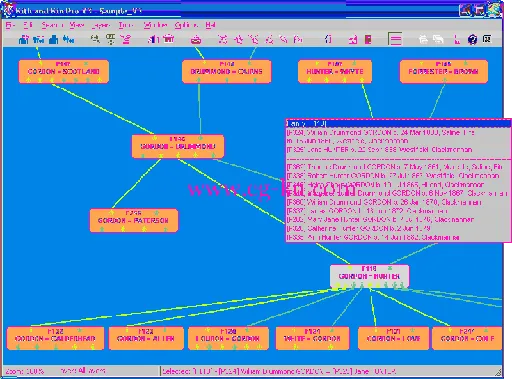Select the GORDON = SCOTLAND family box

64,71
